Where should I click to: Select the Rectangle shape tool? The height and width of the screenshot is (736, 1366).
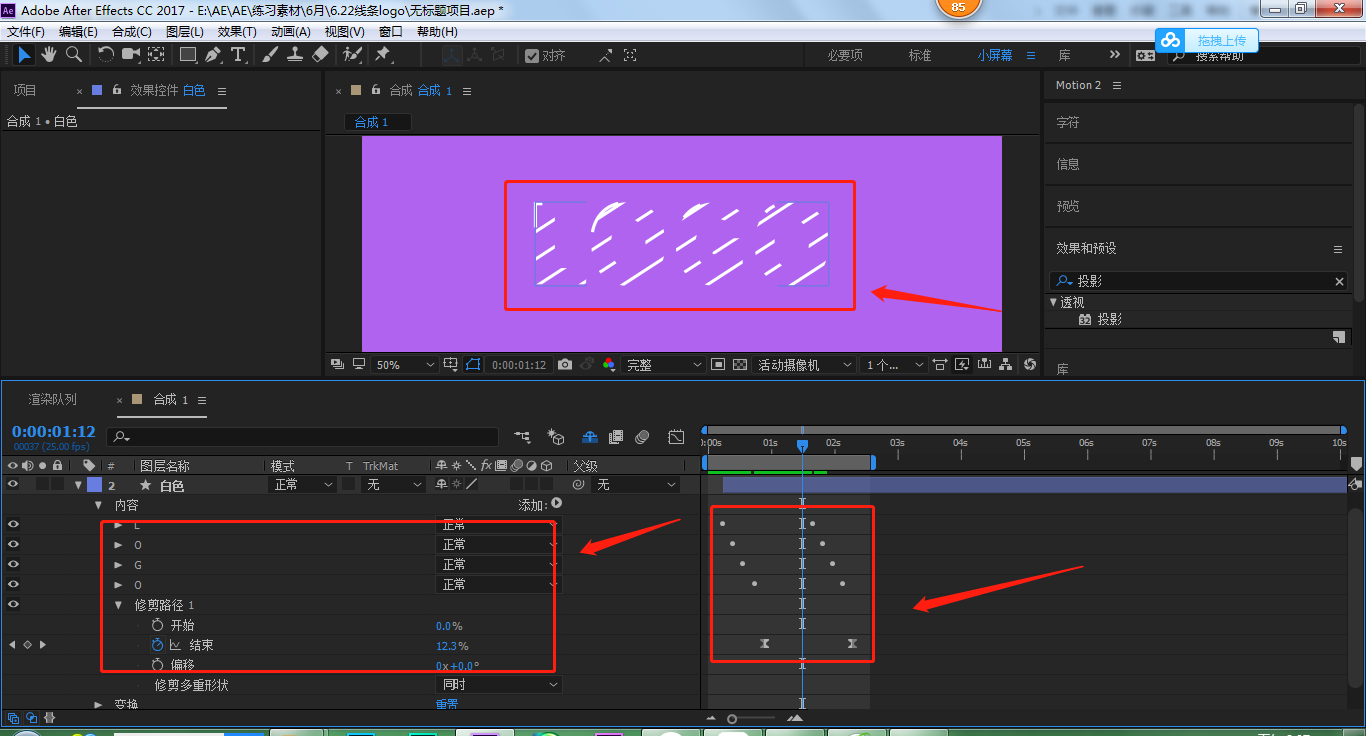coord(187,54)
